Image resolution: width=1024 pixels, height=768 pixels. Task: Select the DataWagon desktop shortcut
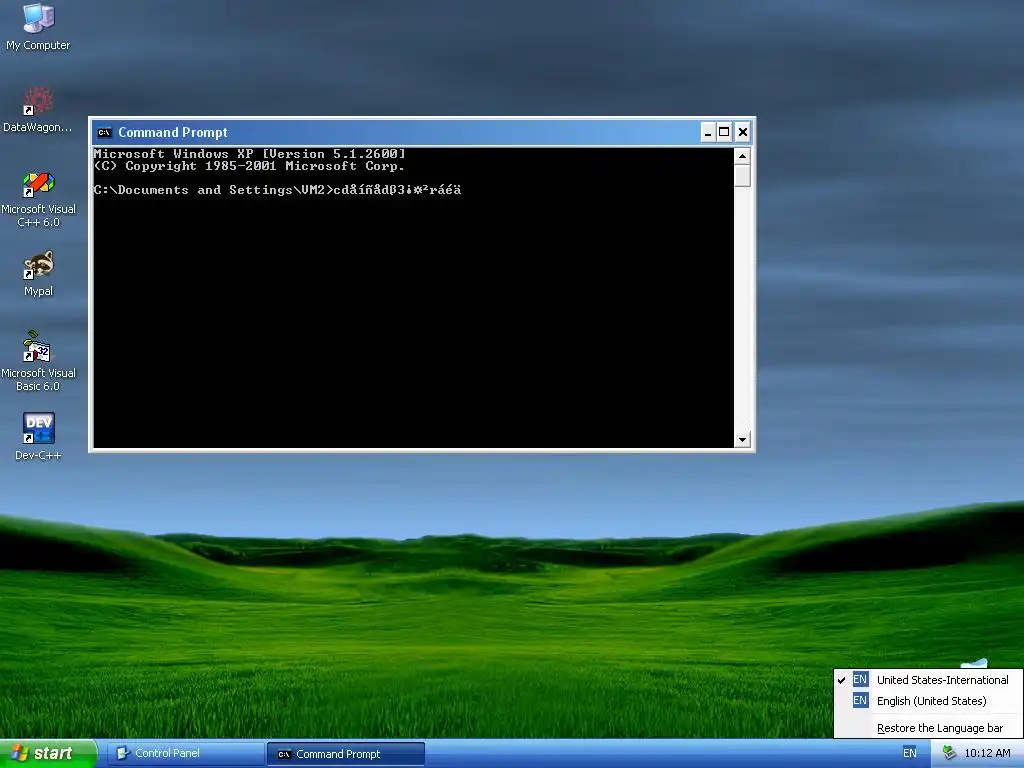tap(38, 110)
